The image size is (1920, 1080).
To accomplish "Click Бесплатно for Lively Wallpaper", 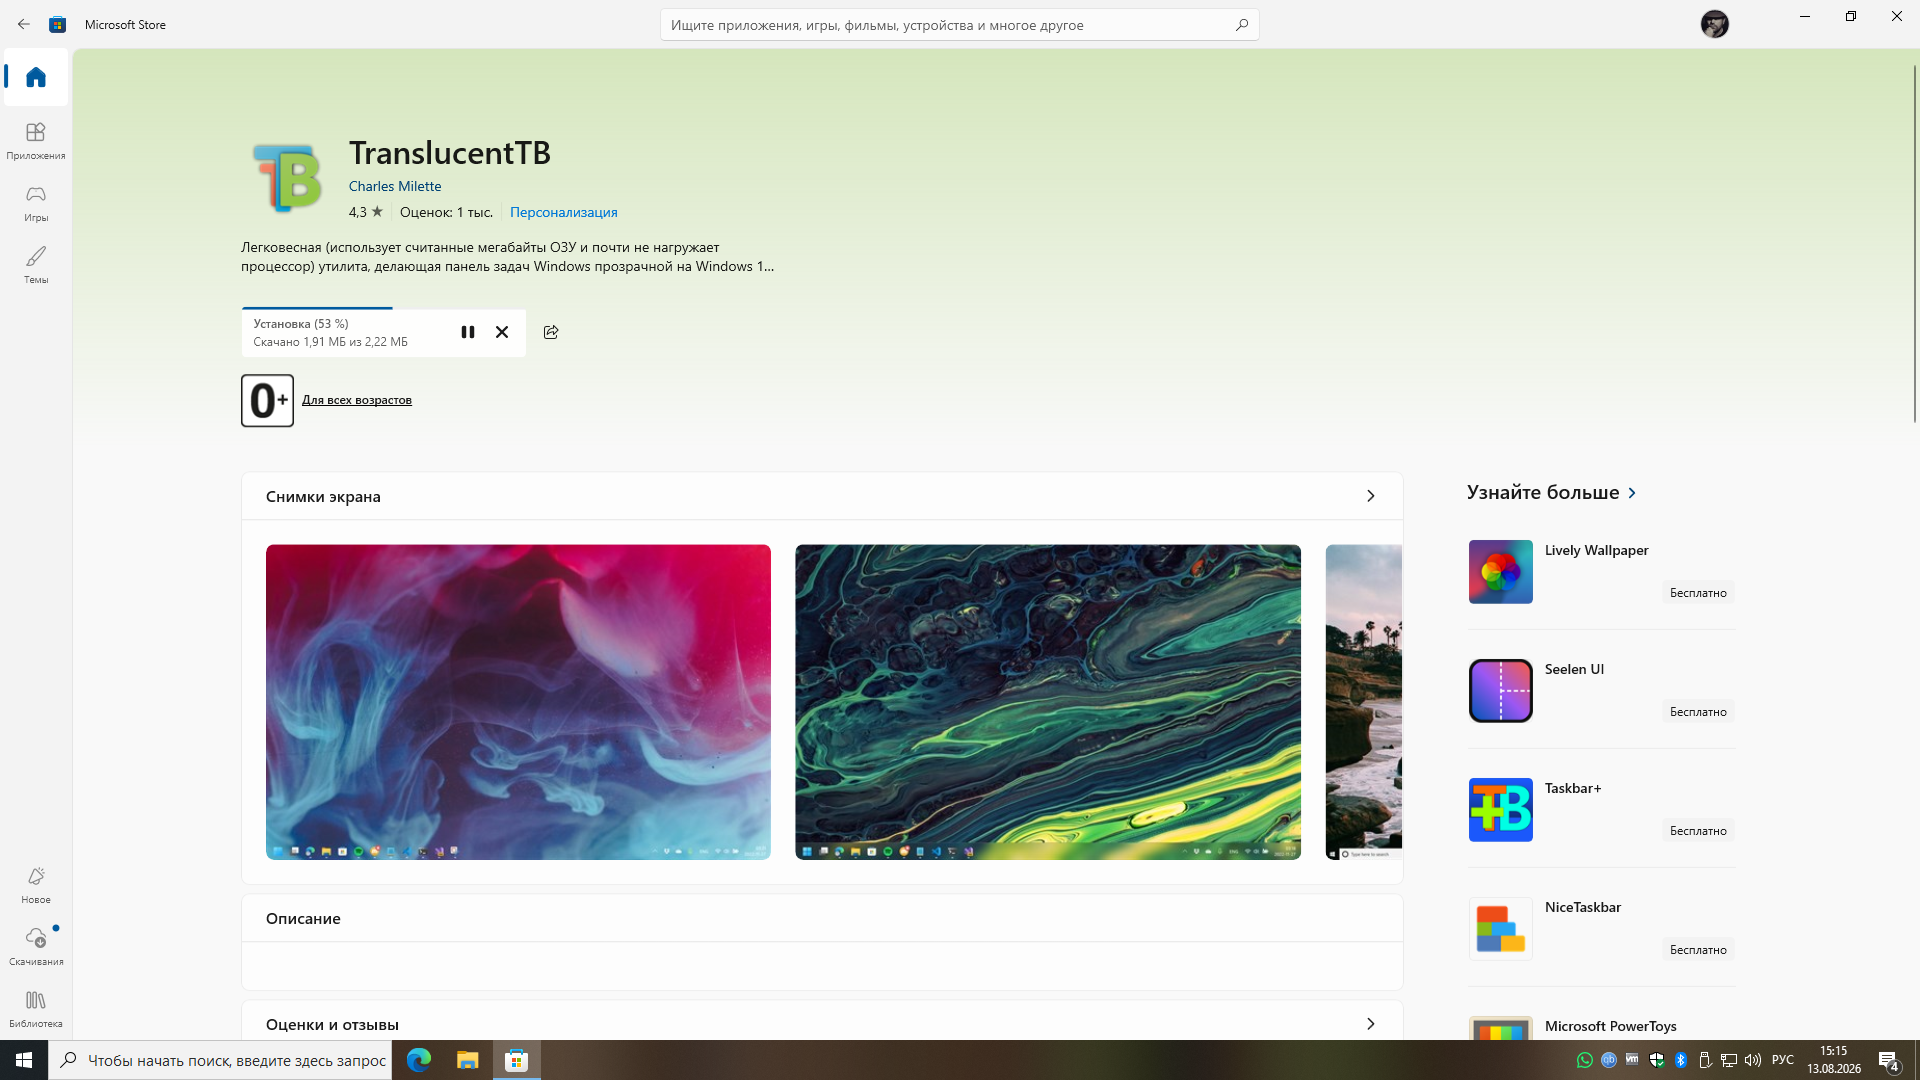I will (x=1698, y=593).
